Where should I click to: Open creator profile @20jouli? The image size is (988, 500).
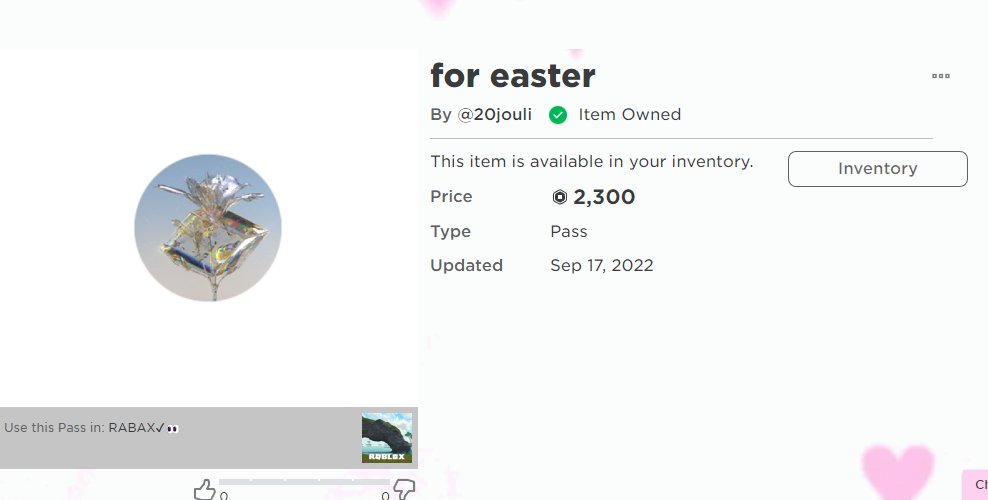[x=495, y=115]
